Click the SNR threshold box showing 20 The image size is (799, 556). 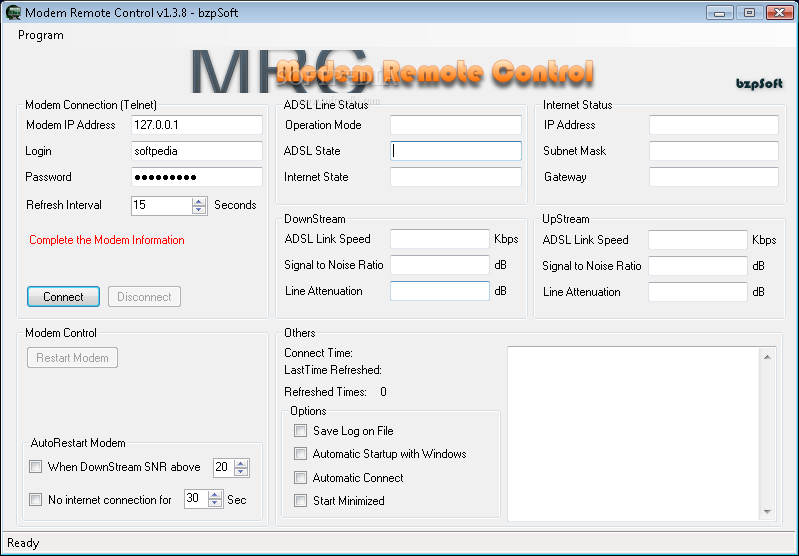tap(224, 467)
